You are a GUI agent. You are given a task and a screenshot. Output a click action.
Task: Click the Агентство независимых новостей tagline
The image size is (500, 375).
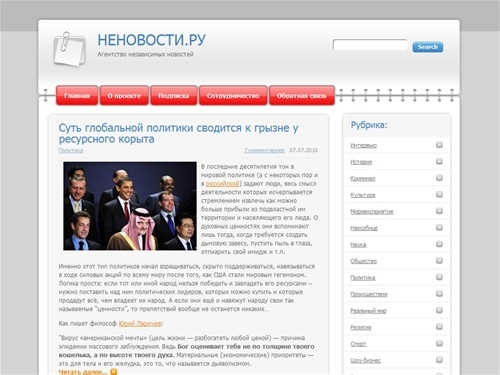tap(145, 54)
